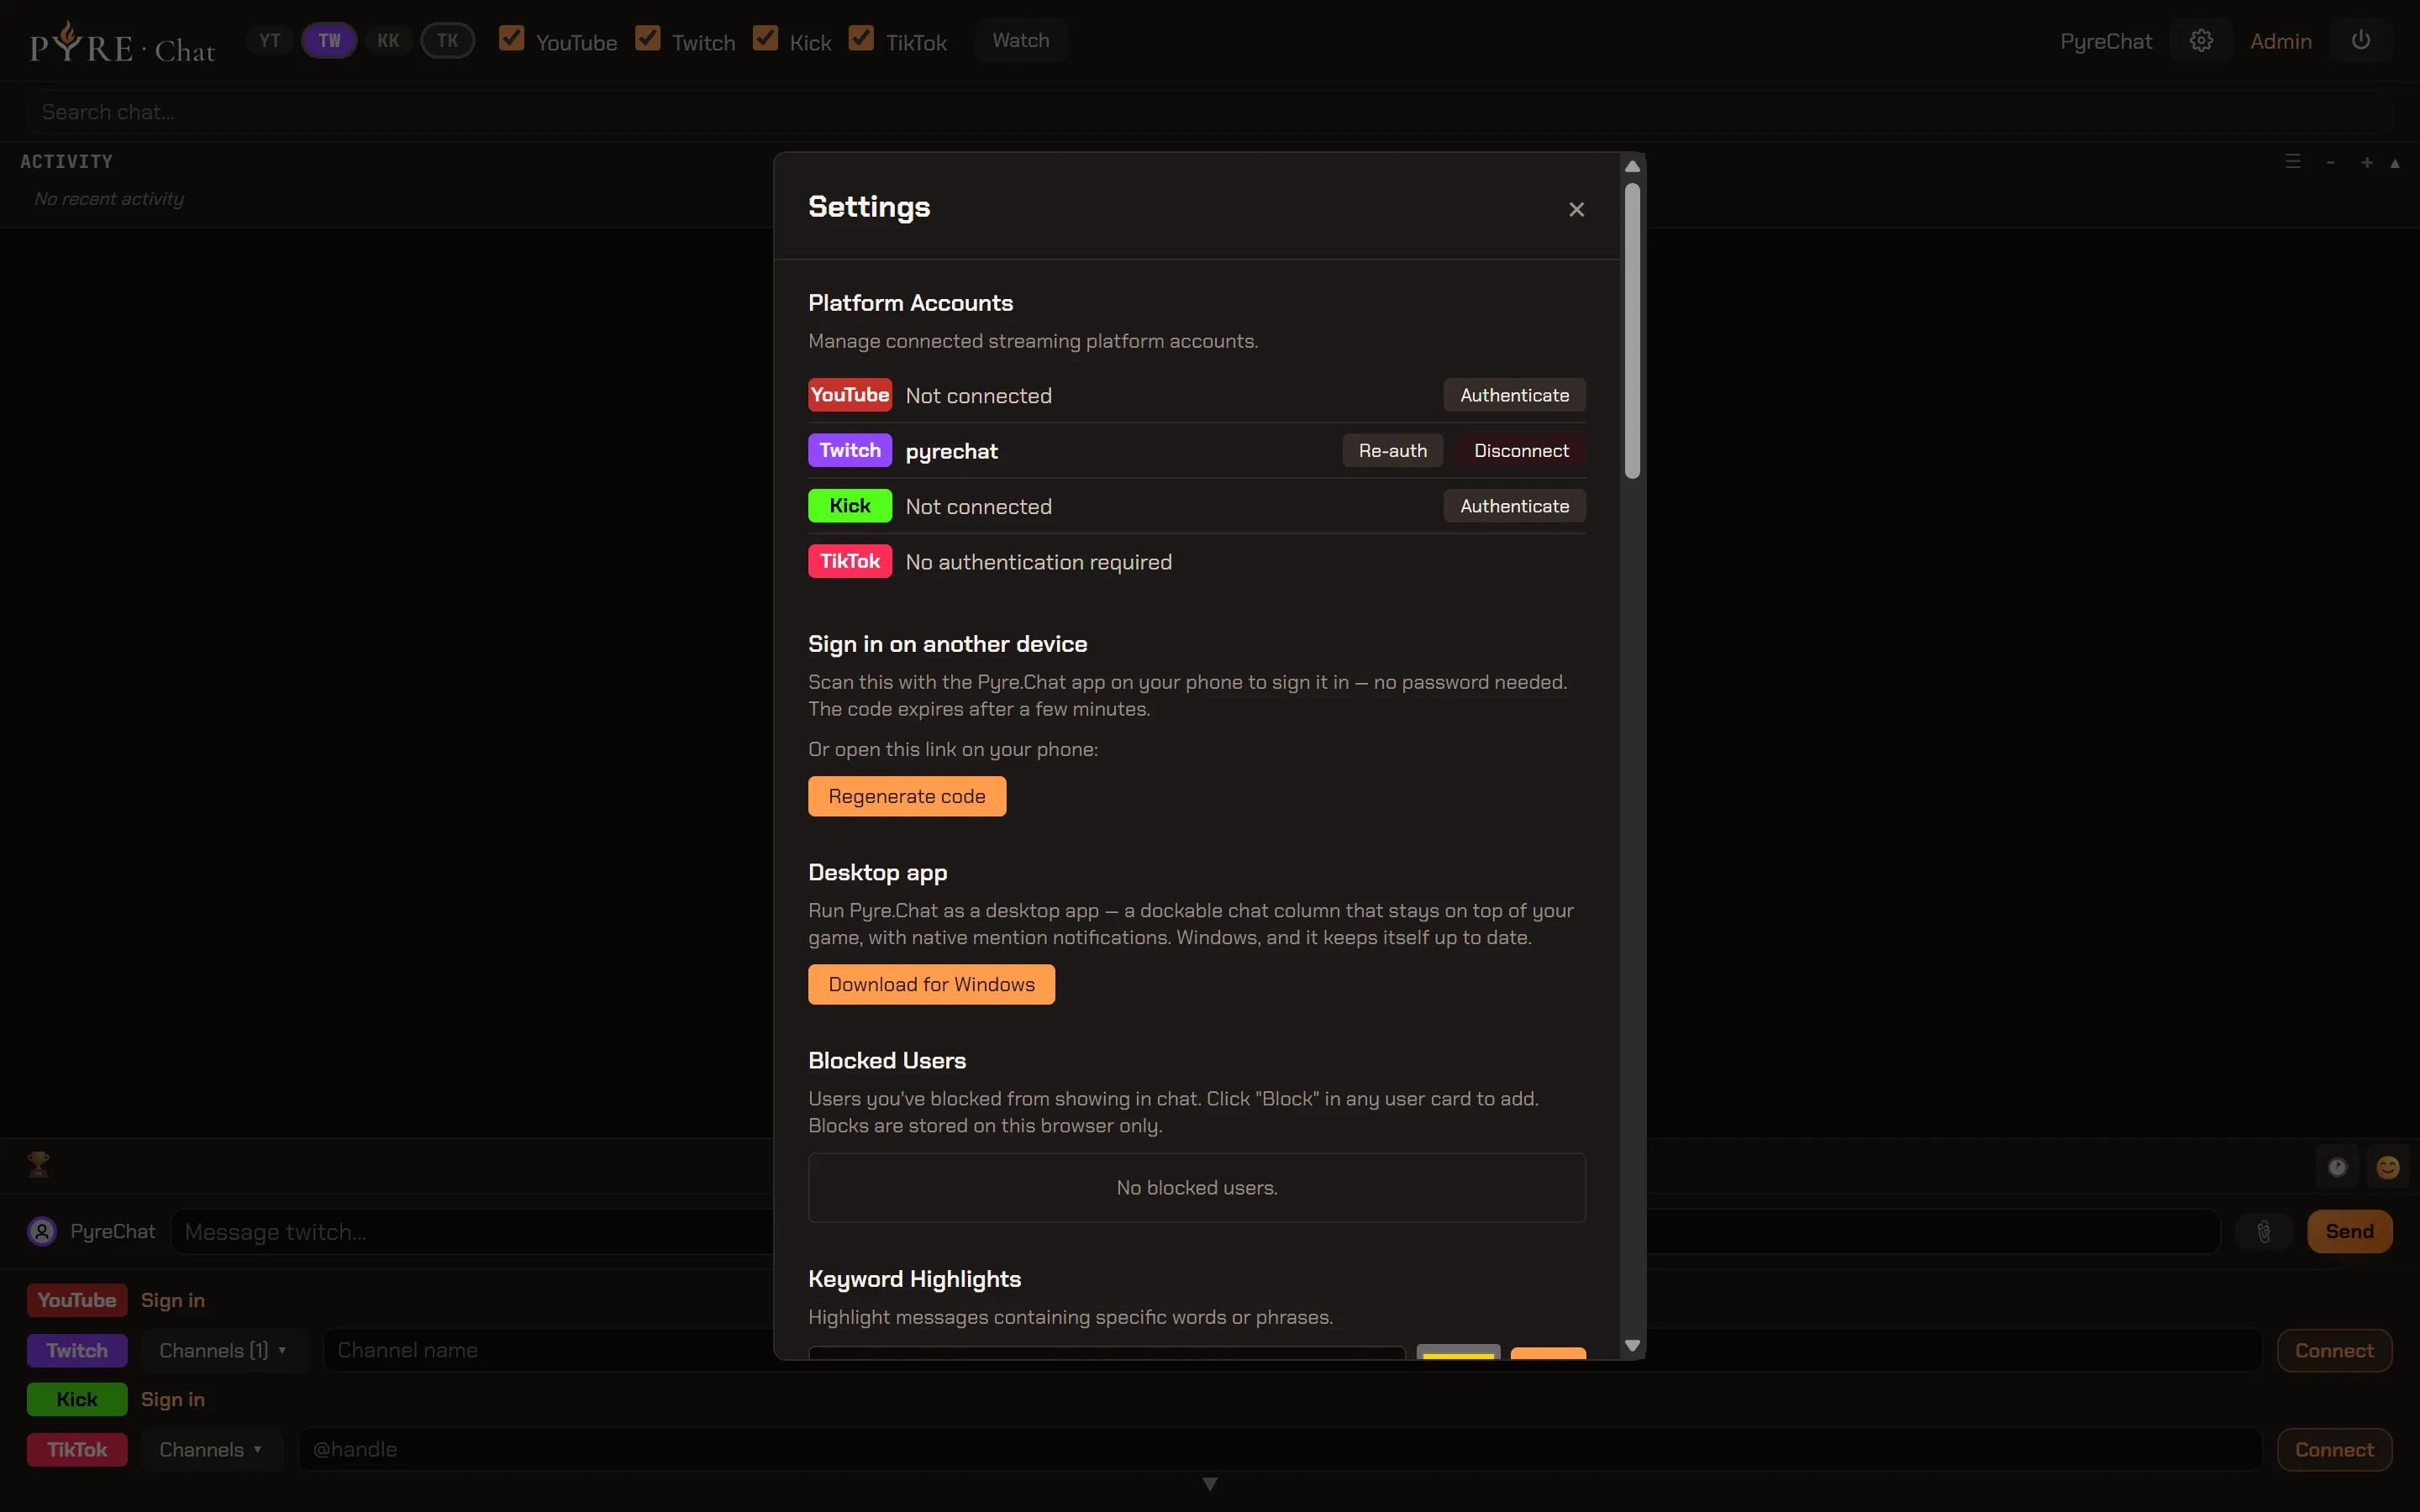Viewport: 2420px width, 1512px height.
Task: Select the TW platform pill
Action: tap(329, 41)
